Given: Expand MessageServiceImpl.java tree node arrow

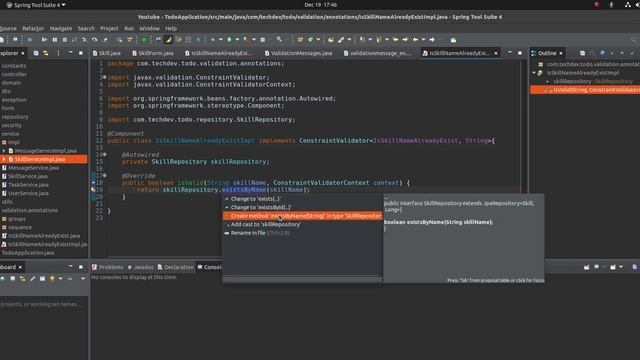Looking at the screenshot, I should 4,151.
